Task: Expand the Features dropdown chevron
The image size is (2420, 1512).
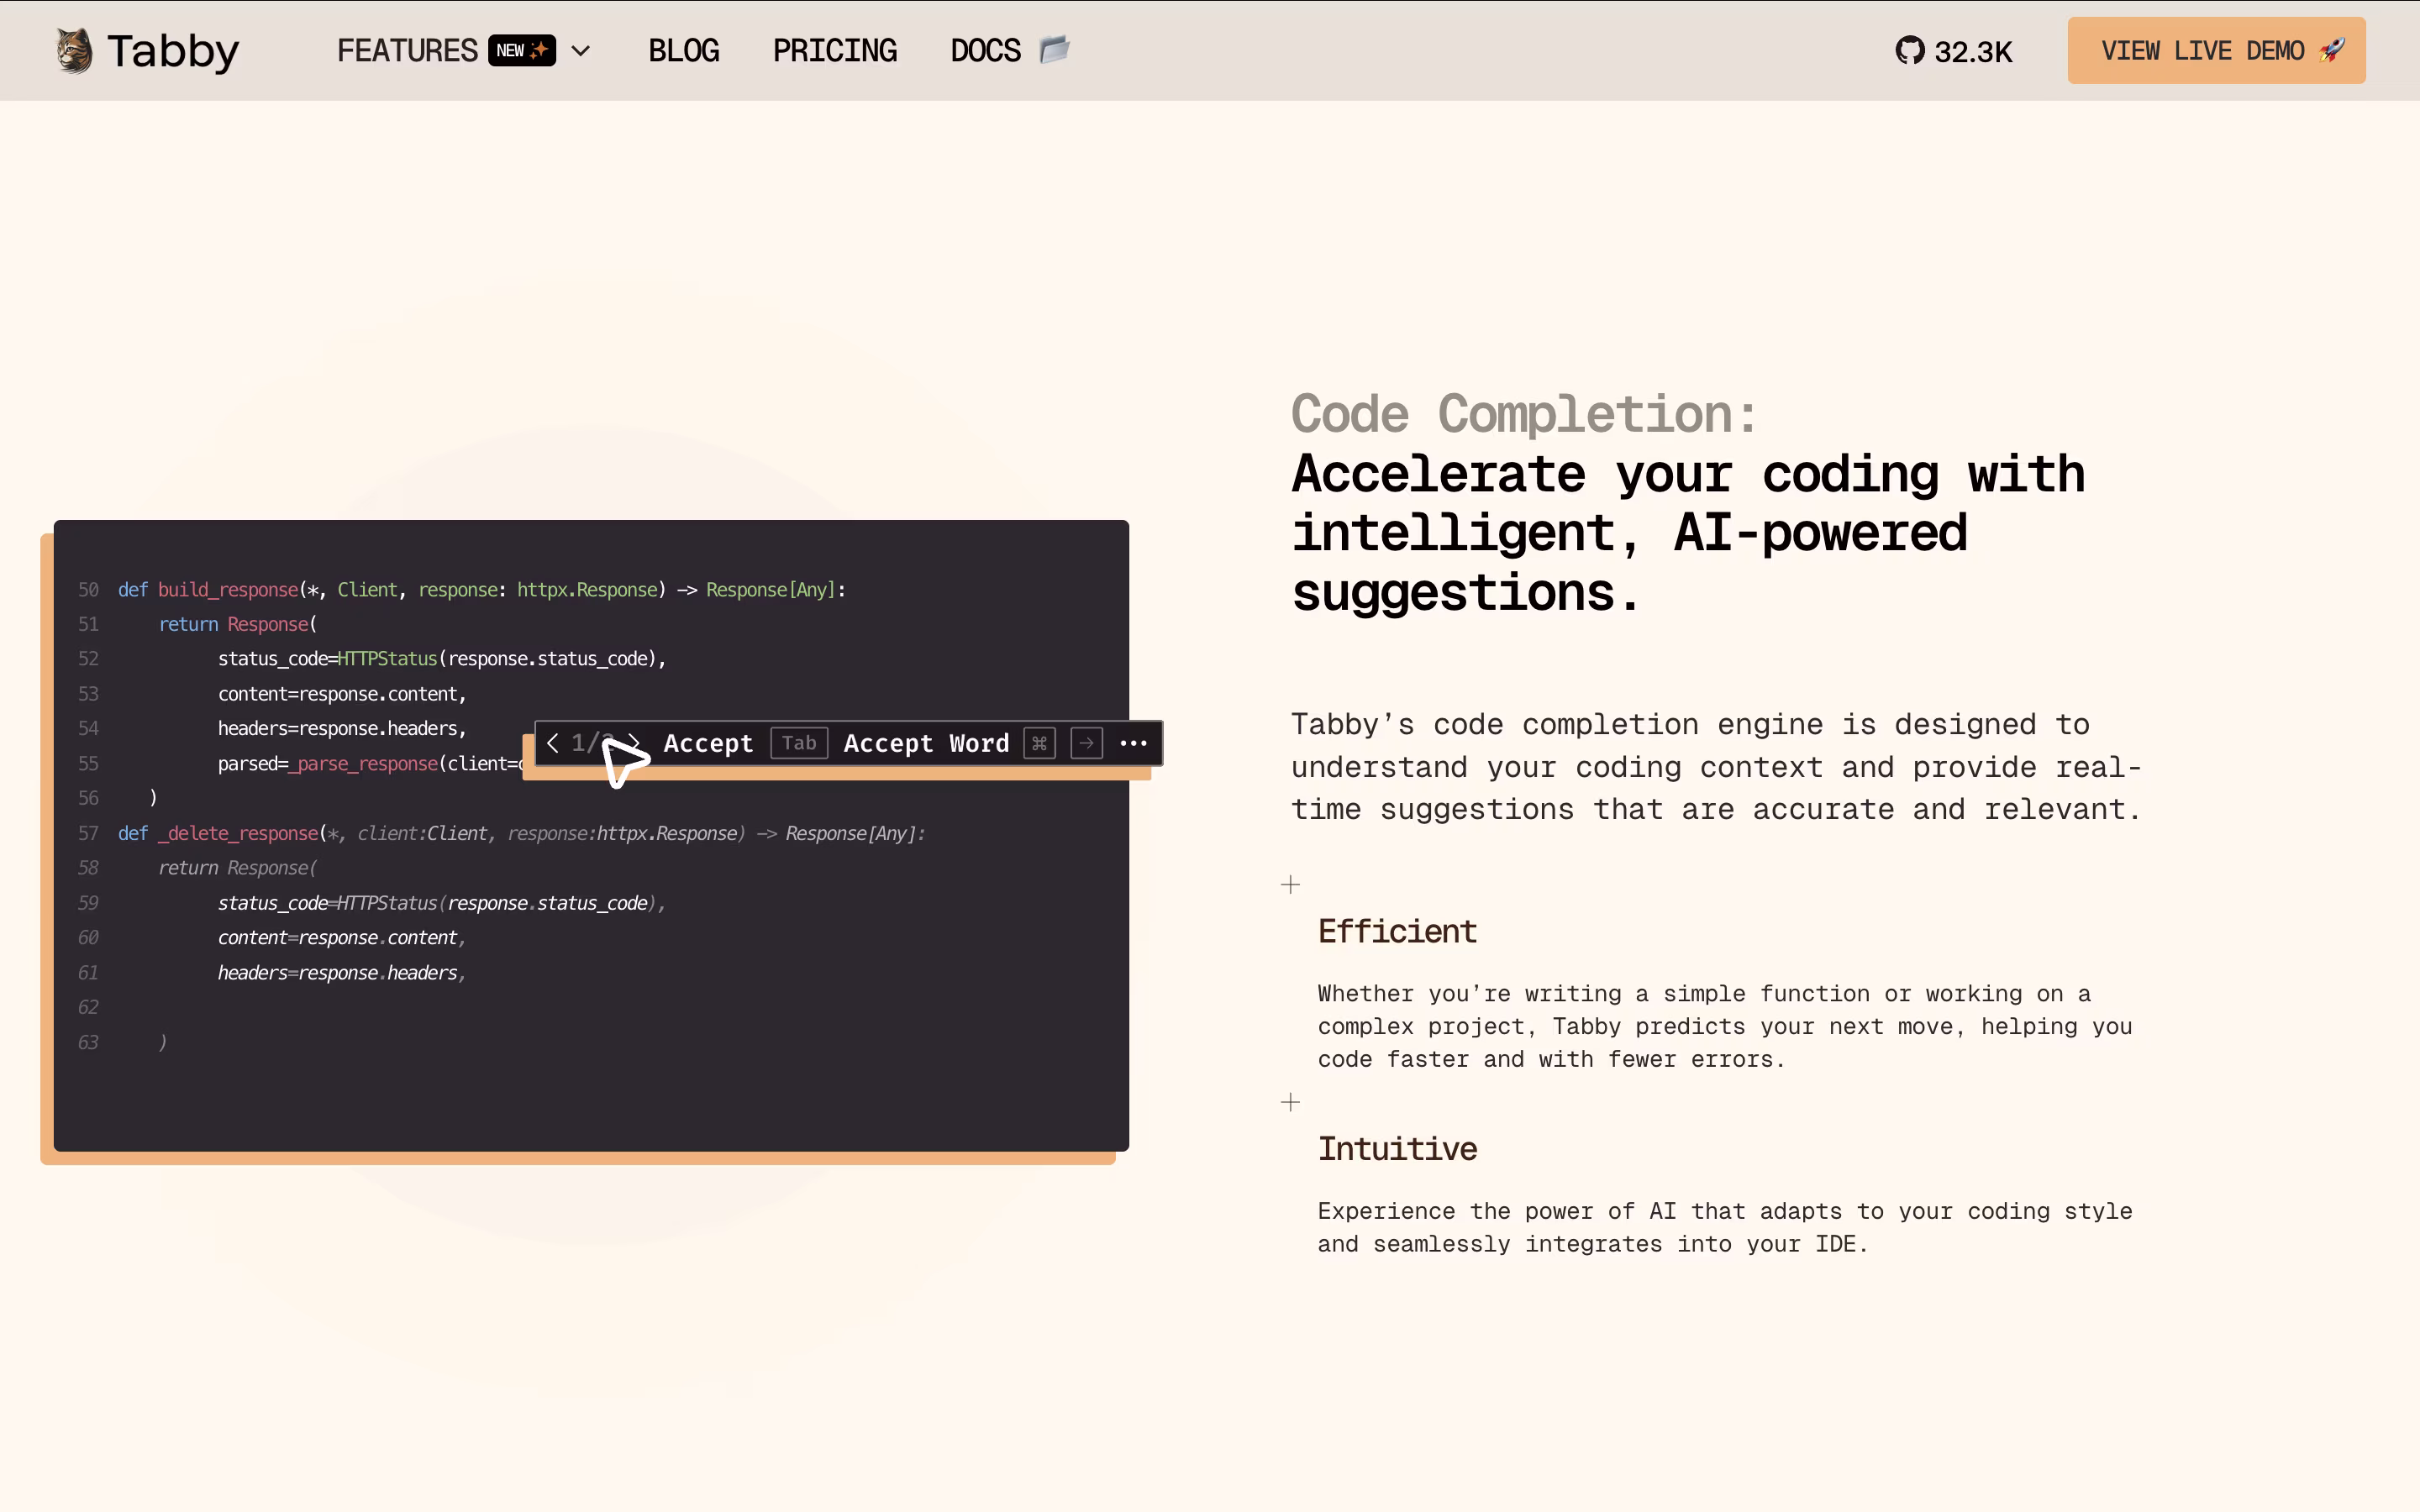Action: pyautogui.click(x=581, y=51)
